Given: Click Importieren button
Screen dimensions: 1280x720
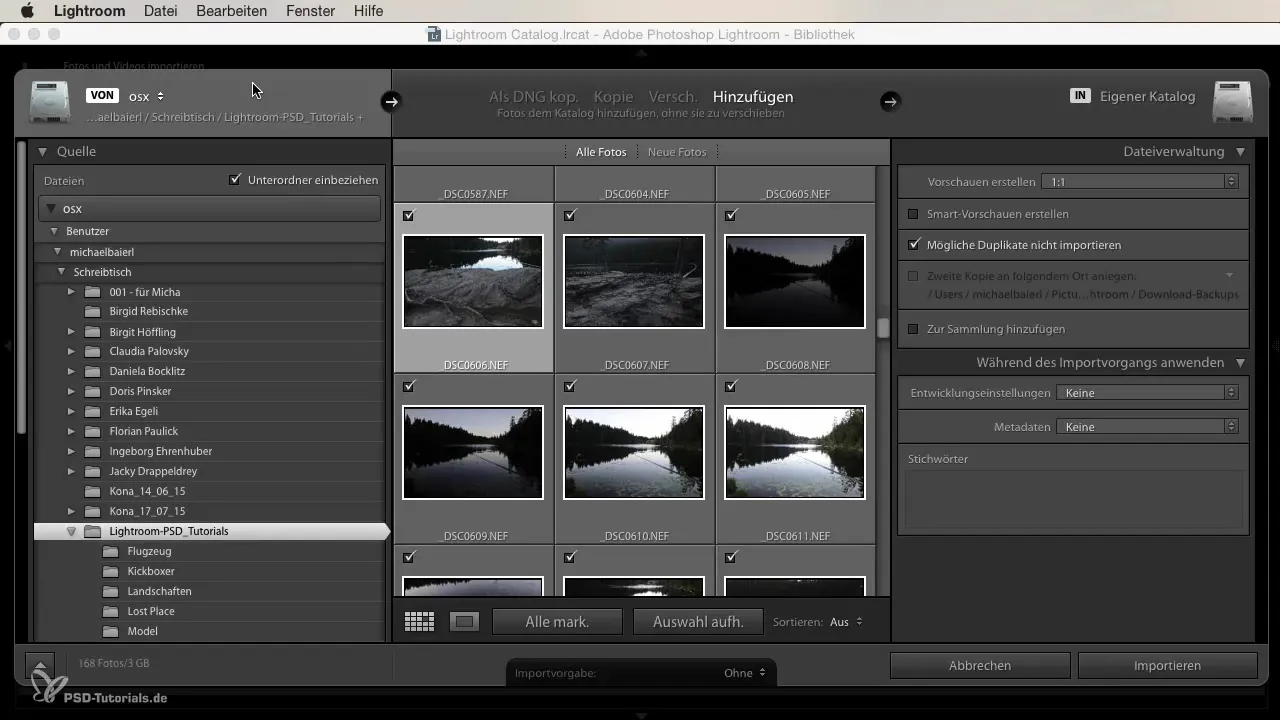Looking at the screenshot, I should tap(1168, 665).
